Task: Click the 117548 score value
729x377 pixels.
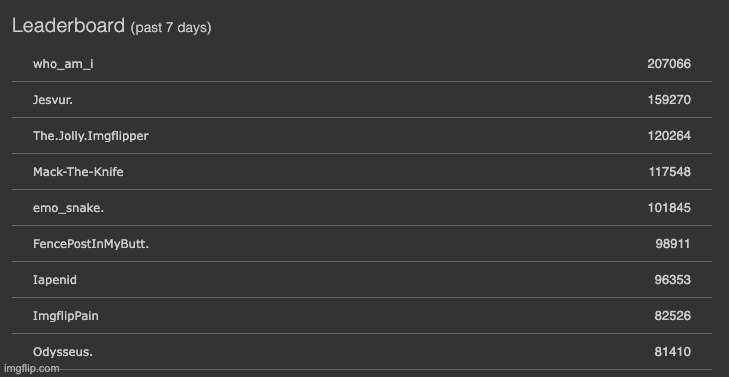Action: coord(669,172)
